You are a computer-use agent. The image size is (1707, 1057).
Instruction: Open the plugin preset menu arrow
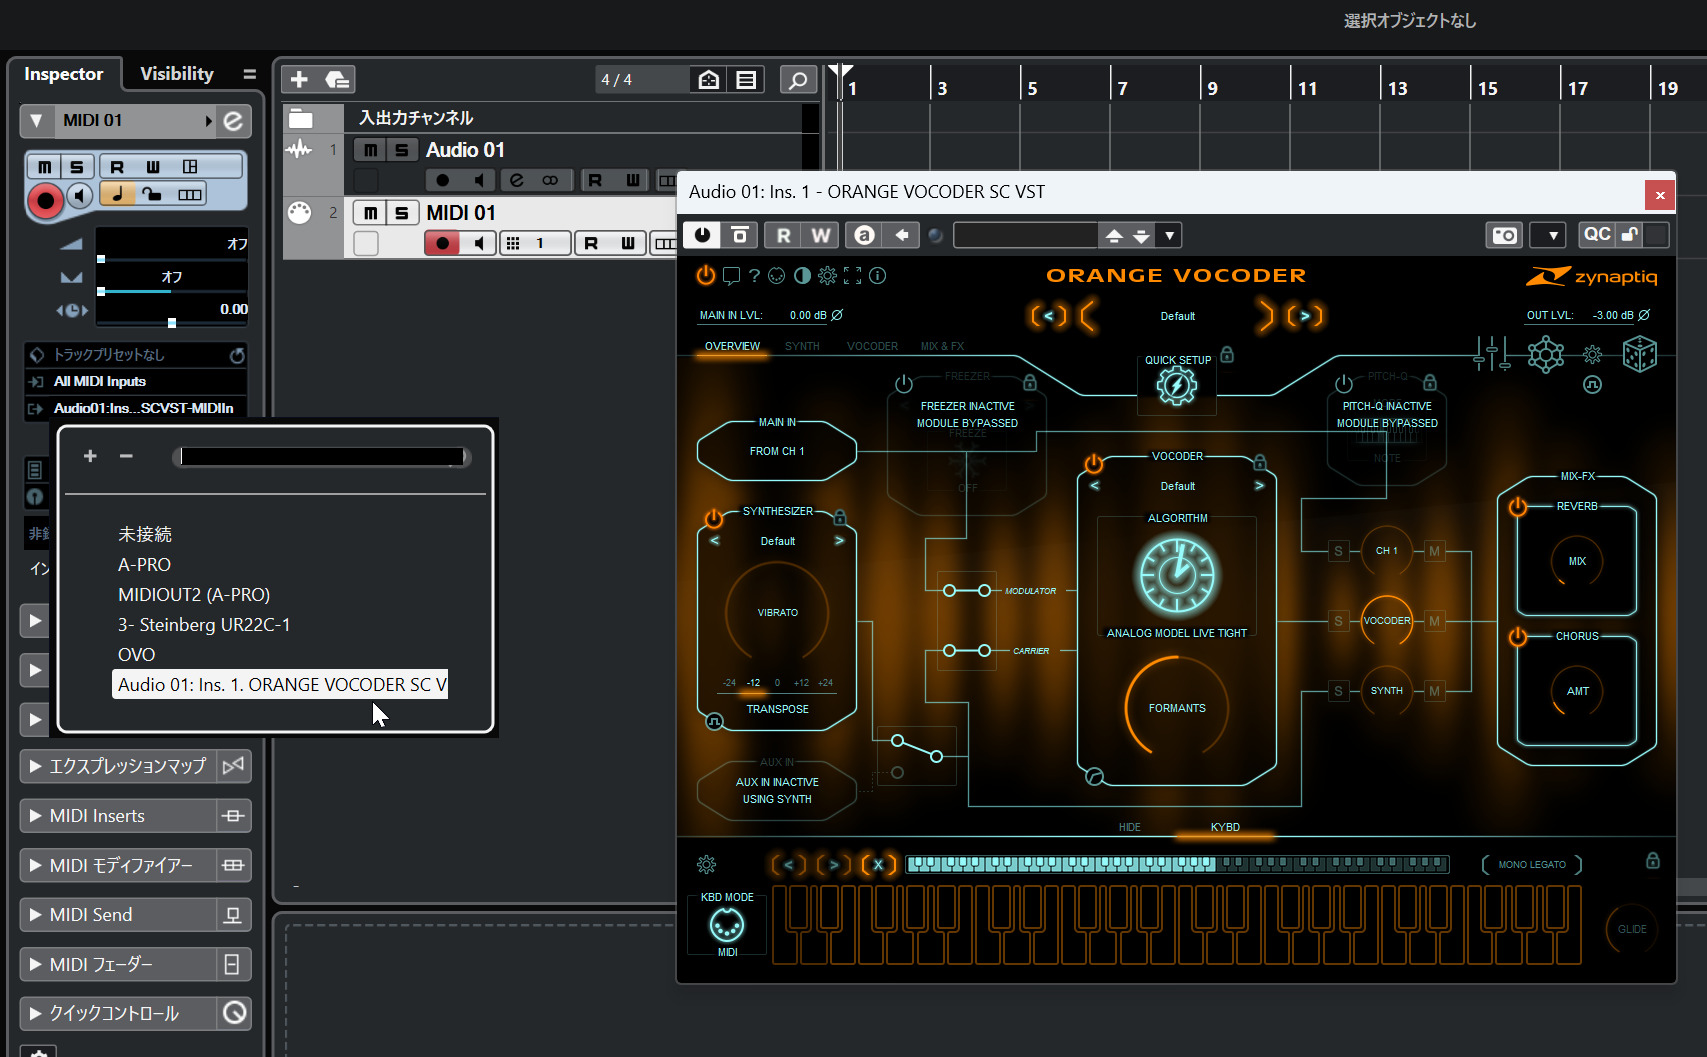tap(1169, 235)
